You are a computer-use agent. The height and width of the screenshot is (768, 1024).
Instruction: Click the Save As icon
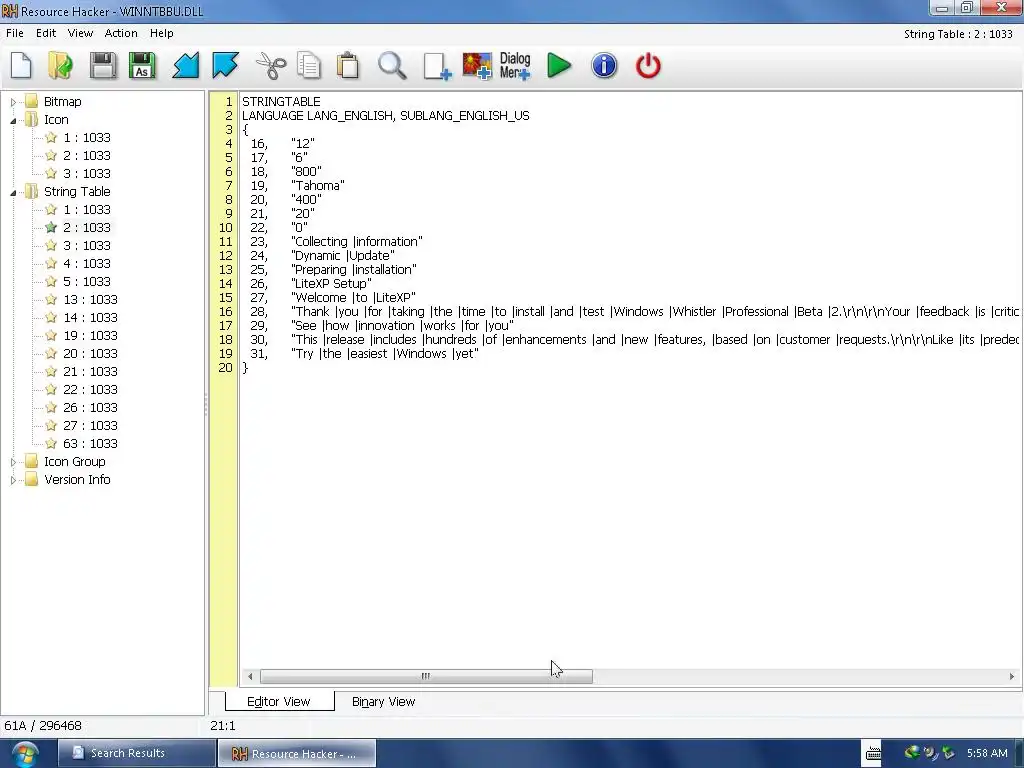[142, 66]
